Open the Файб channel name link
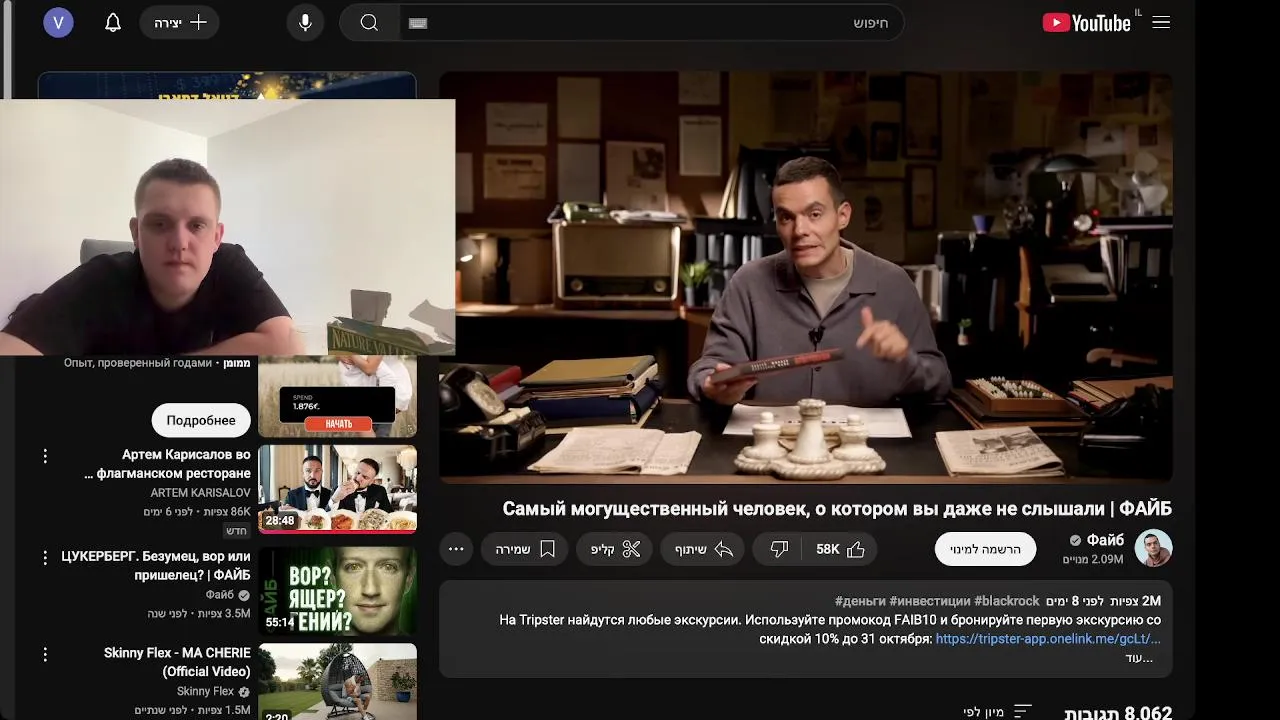 coord(1105,540)
